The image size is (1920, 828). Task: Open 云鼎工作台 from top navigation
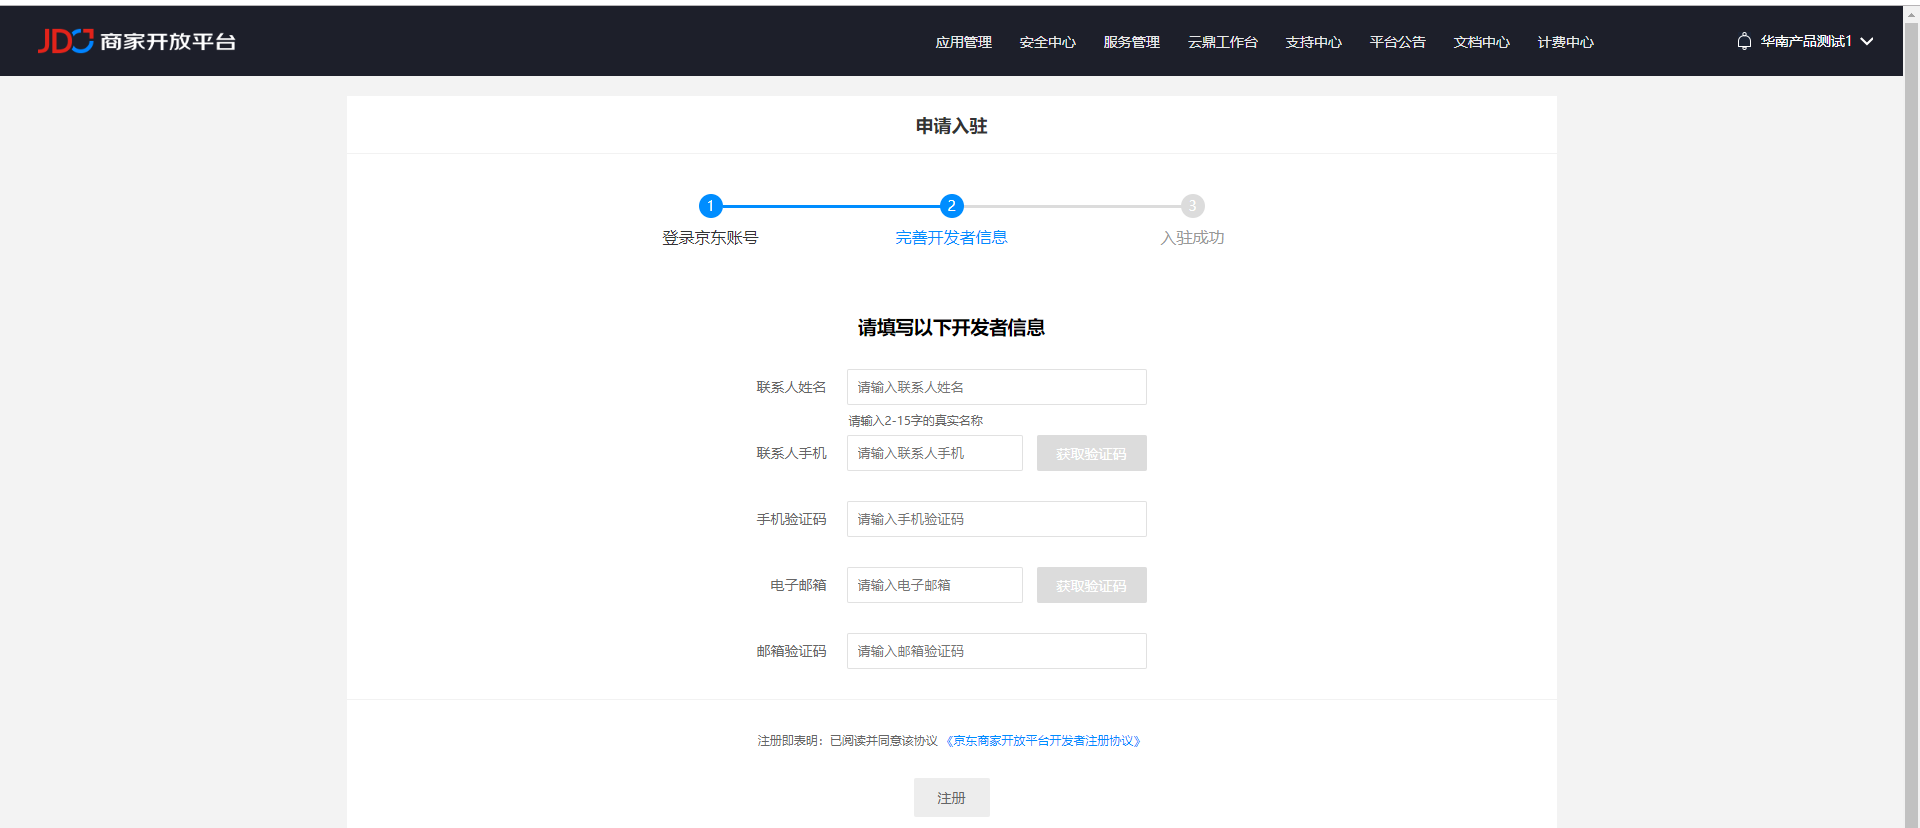(1222, 42)
